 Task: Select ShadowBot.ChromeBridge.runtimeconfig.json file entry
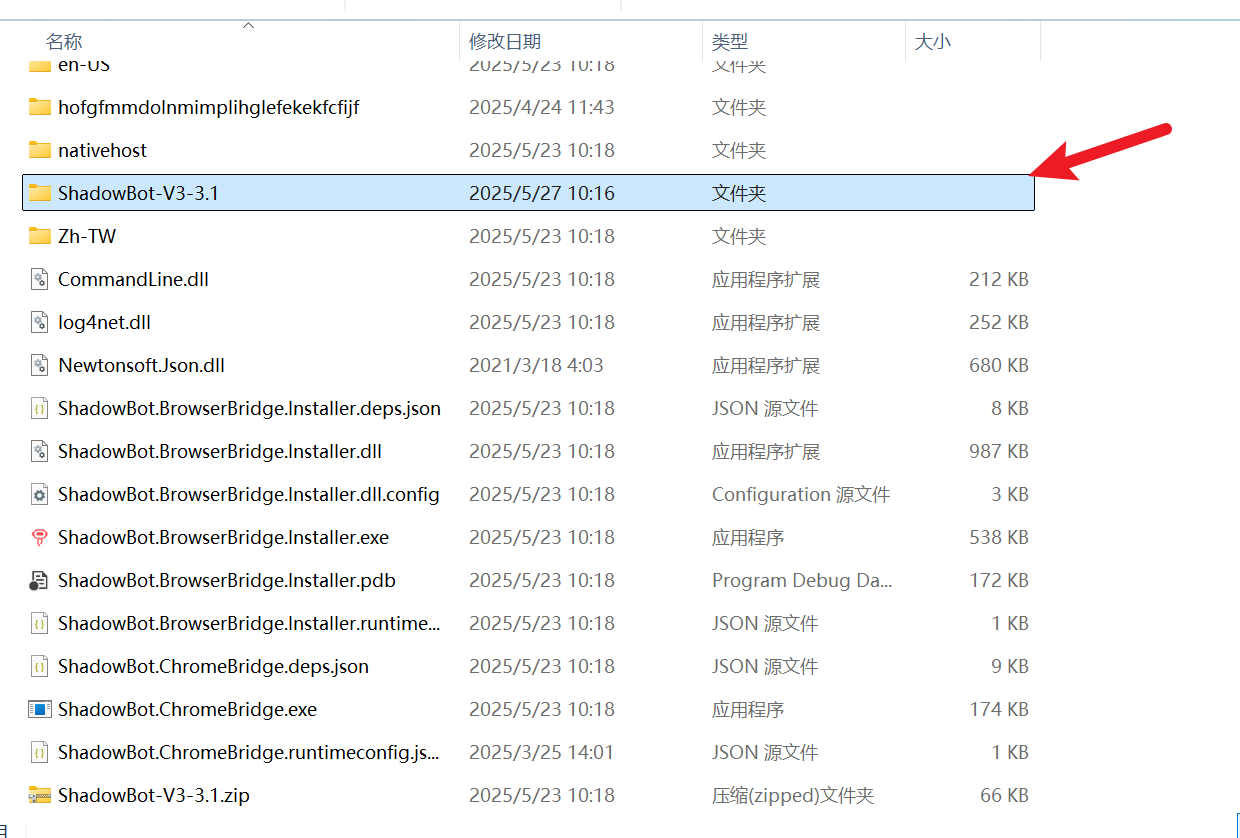click(248, 752)
